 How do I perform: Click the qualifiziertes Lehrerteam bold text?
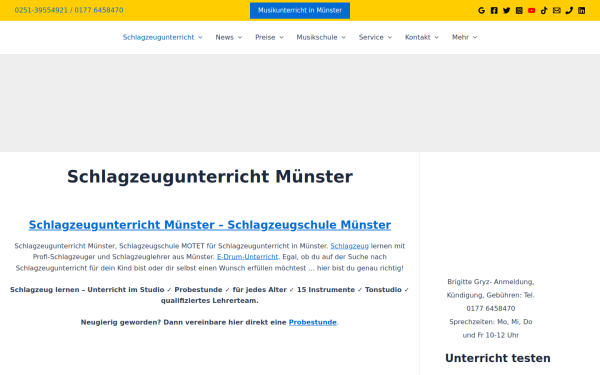(x=210, y=301)
